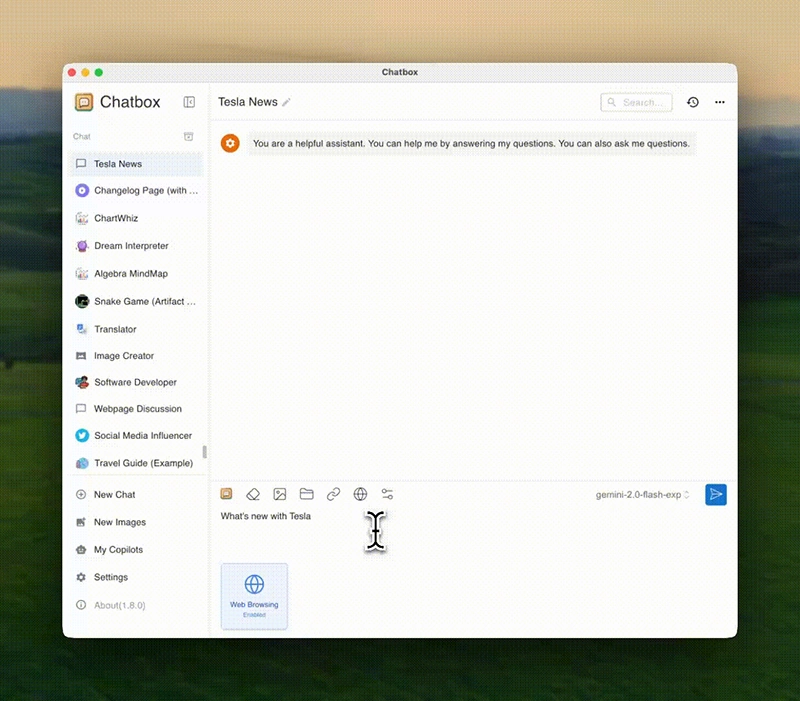Click the Tesla News conversation title

tap(248, 102)
